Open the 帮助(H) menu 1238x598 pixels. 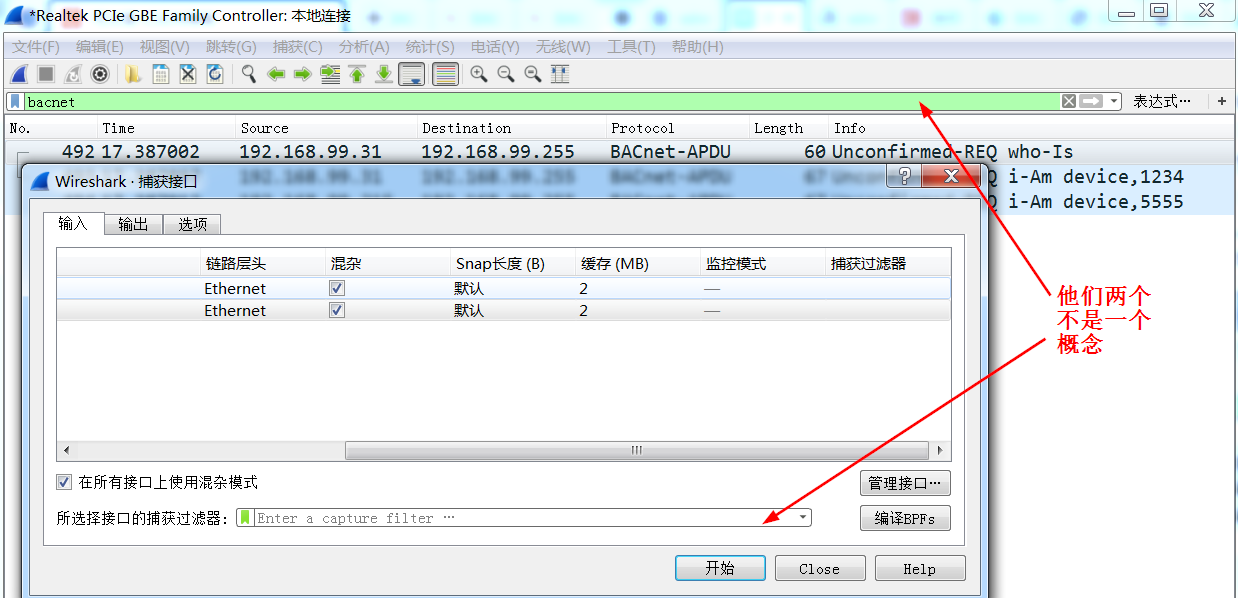[698, 47]
